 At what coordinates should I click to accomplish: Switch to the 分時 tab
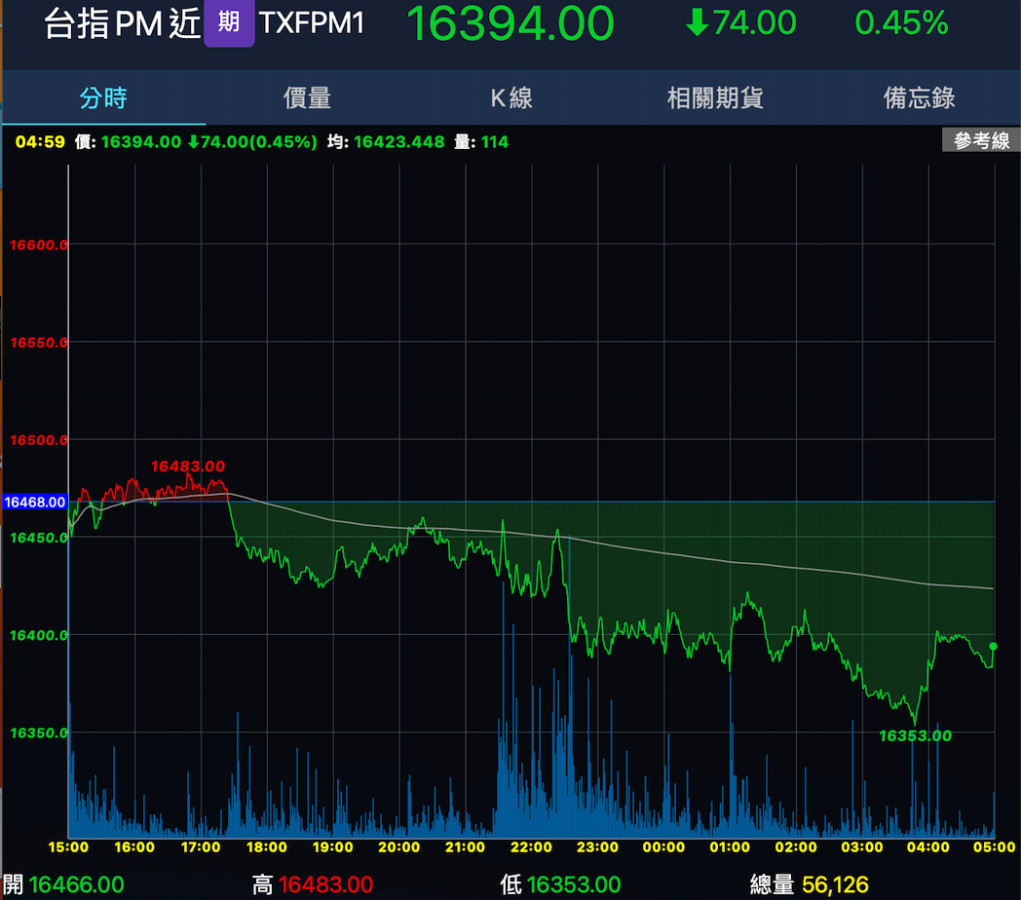pyautogui.click(x=104, y=98)
